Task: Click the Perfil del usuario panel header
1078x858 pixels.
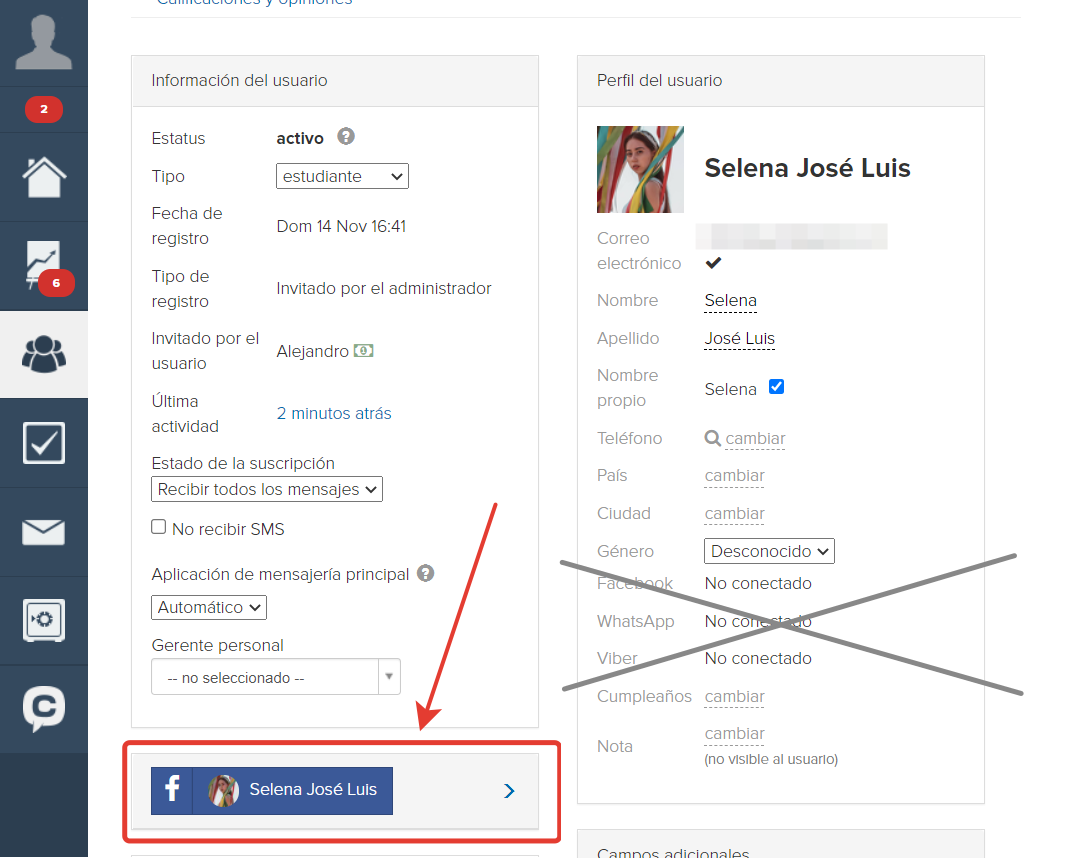Action: (x=781, y=81)
